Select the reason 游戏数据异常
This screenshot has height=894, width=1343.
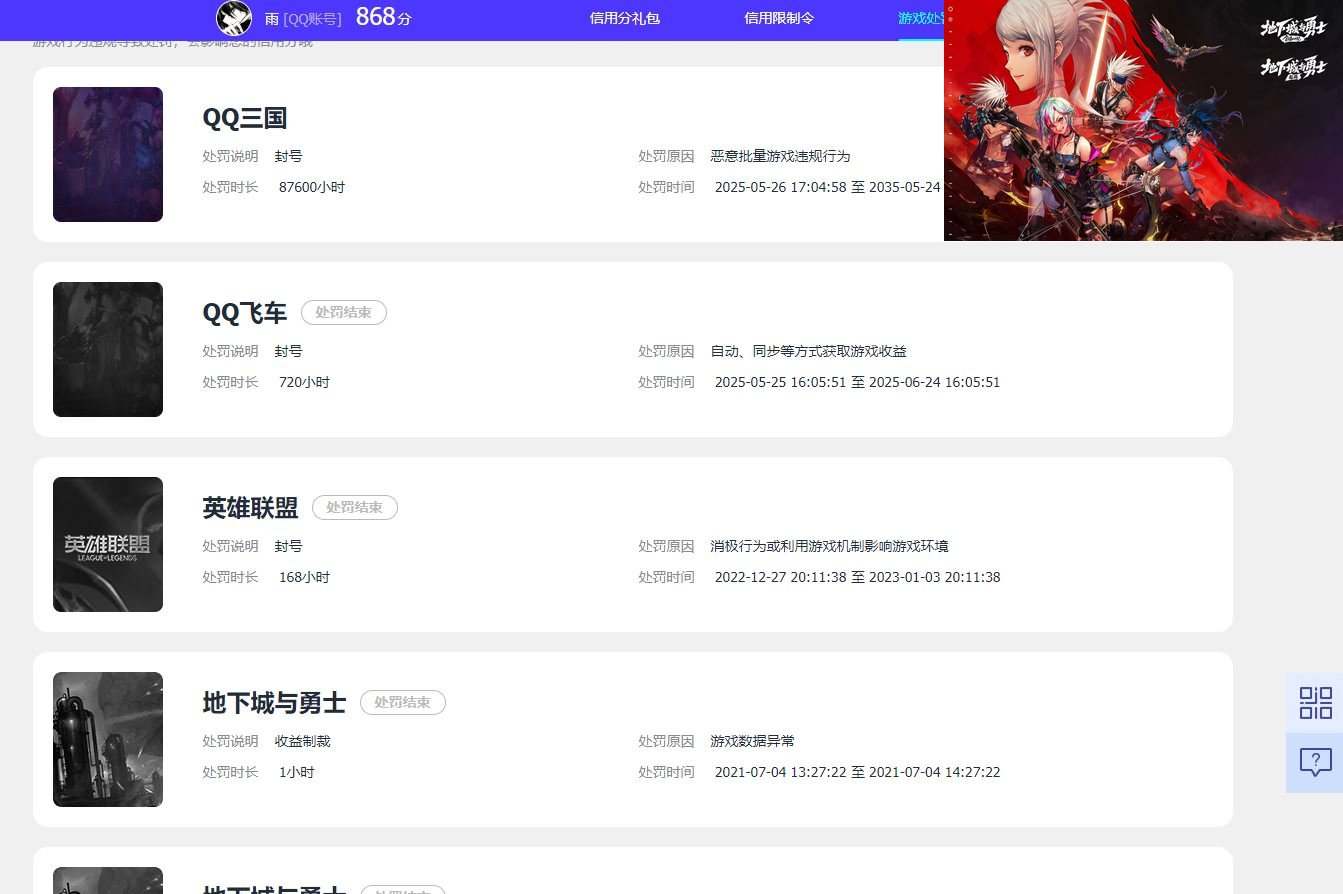coord(753,741)
